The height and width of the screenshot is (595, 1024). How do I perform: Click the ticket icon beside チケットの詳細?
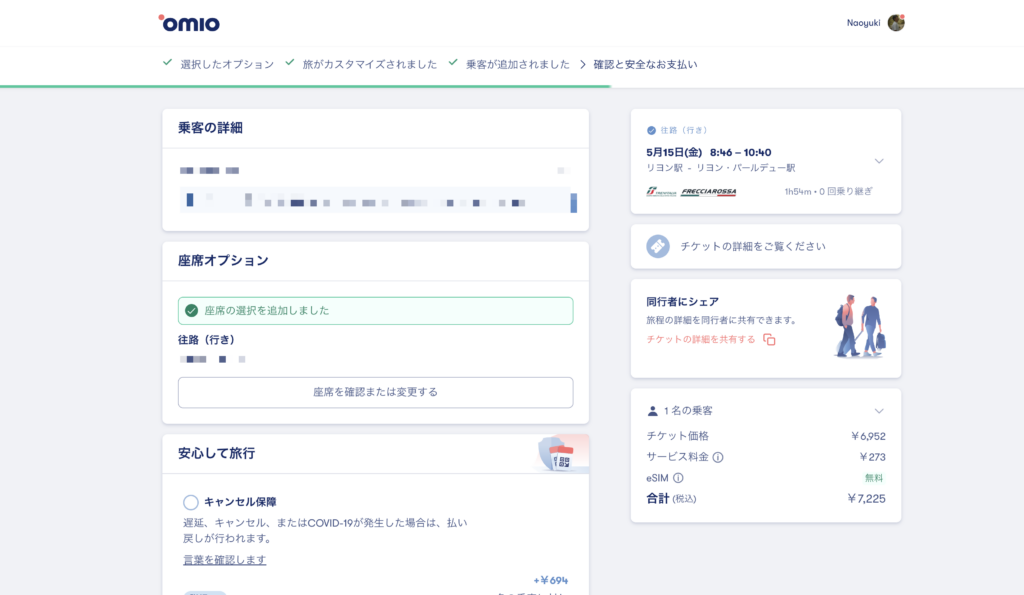(657, 246)
